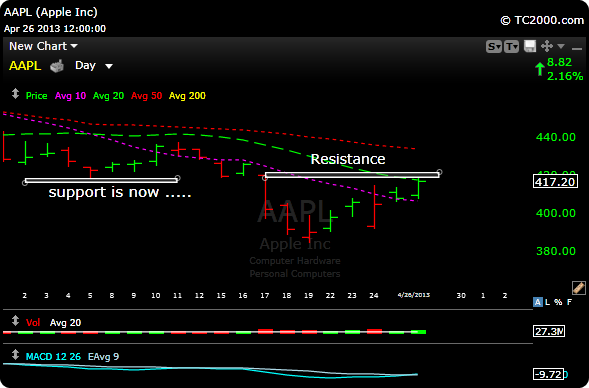Viewport: 589px width, 388px height.
Task: Select the Avg 200 moving average label
Action: point(187,96)
